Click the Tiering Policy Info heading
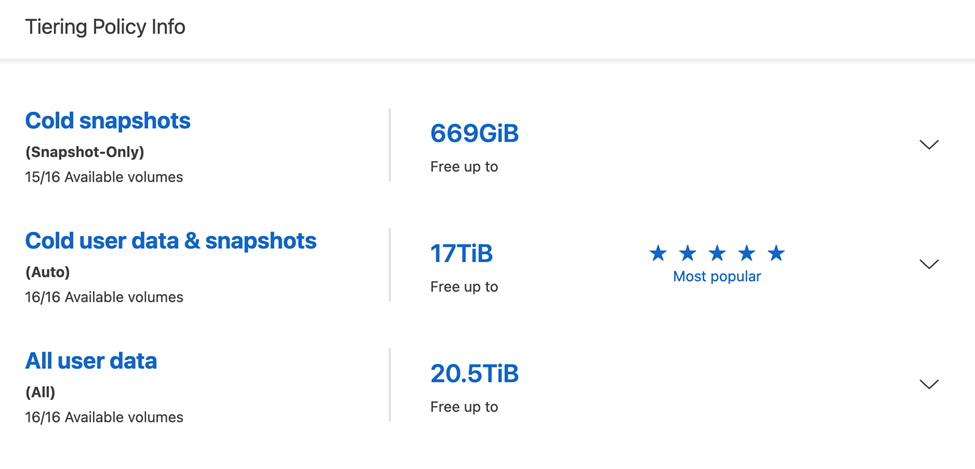The image size is (975, 469). (x=105, y=27)
